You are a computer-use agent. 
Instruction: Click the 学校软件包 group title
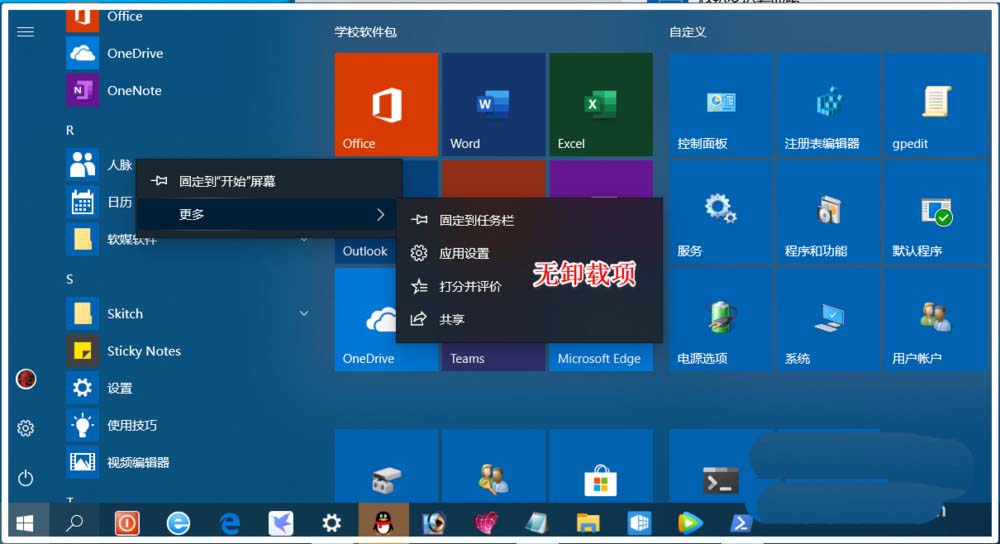(x=365, y=32)
